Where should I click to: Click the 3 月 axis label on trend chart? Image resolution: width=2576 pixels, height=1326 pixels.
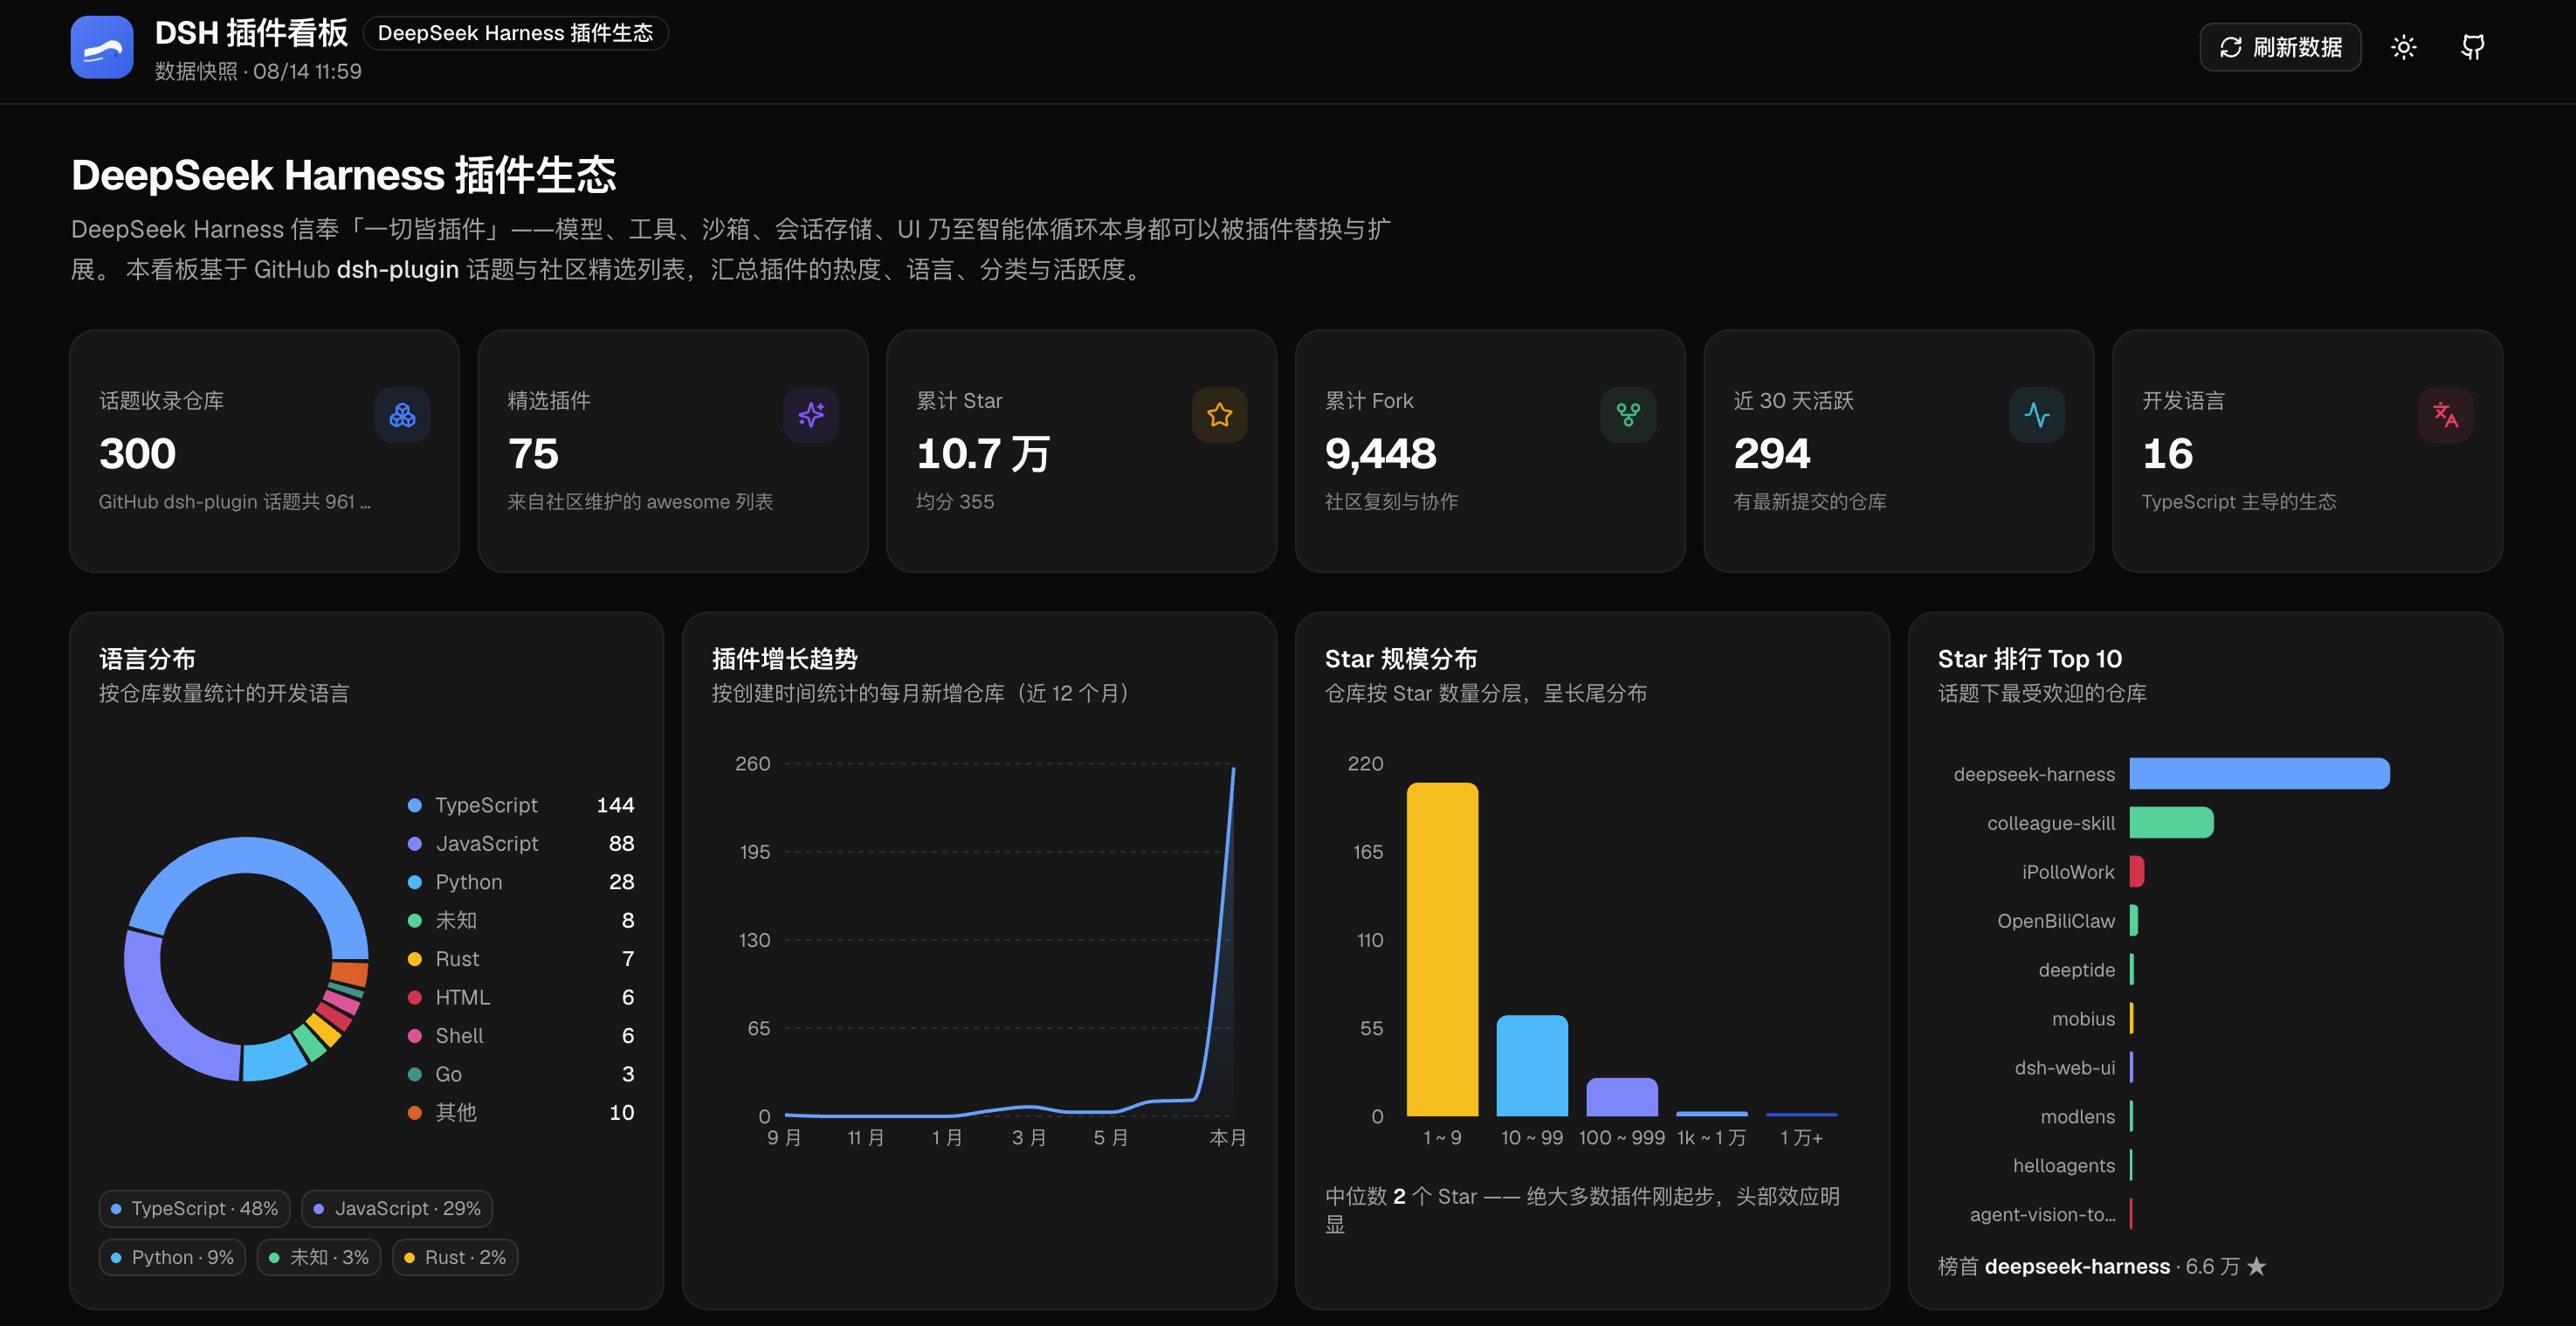[1029, 1138]
